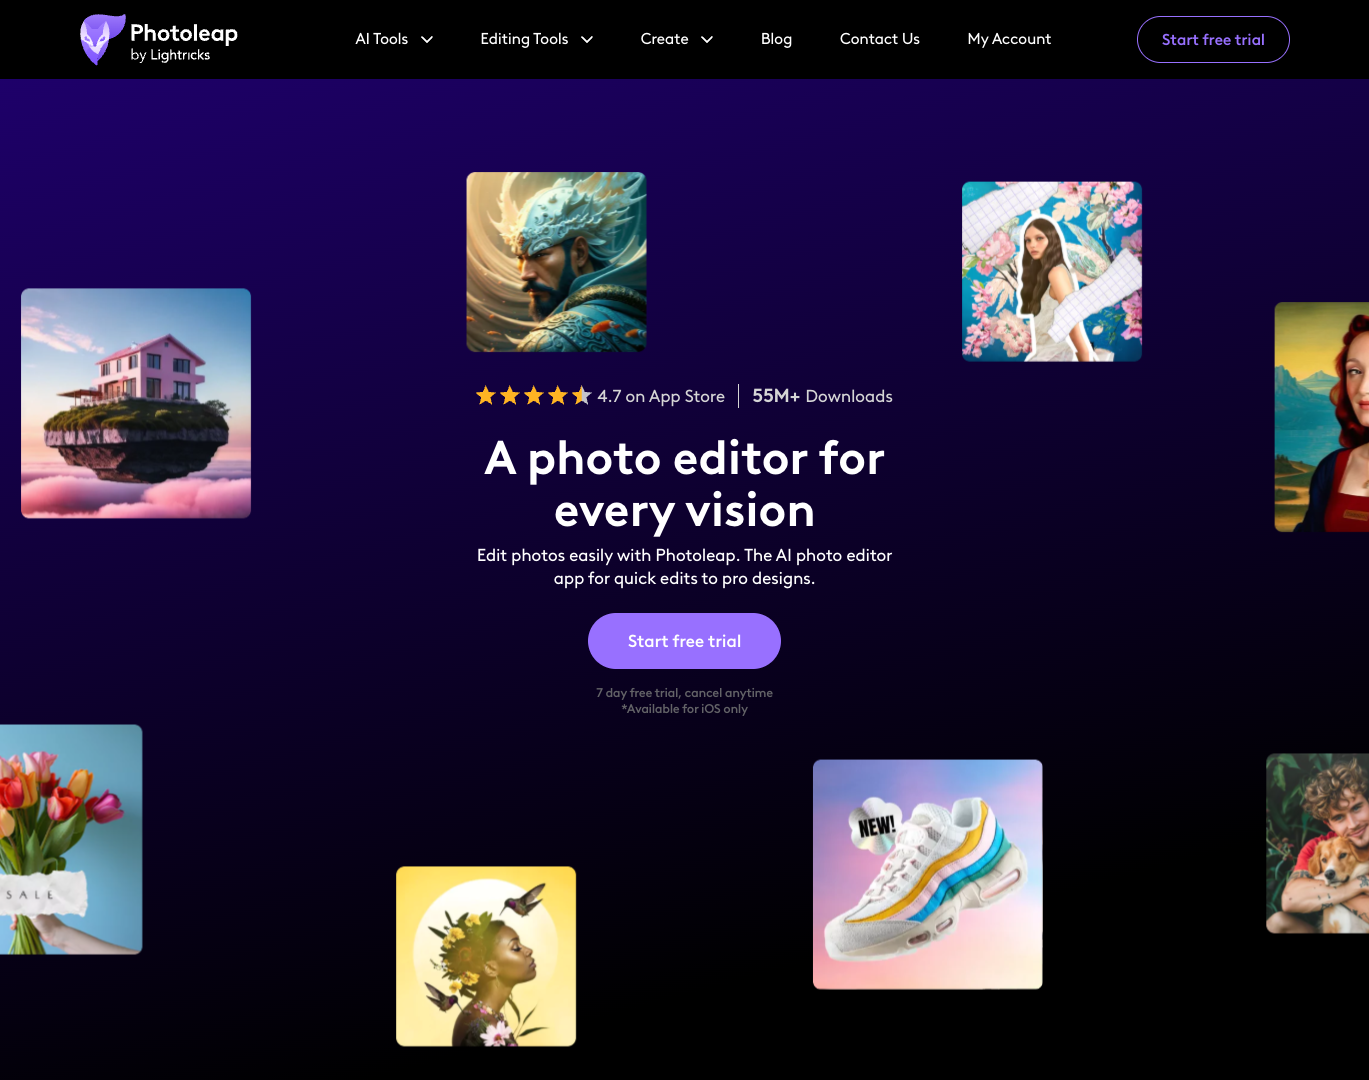1369x1080 pixels.
Task: Open the floating pink house image
Action: (136, 403)
